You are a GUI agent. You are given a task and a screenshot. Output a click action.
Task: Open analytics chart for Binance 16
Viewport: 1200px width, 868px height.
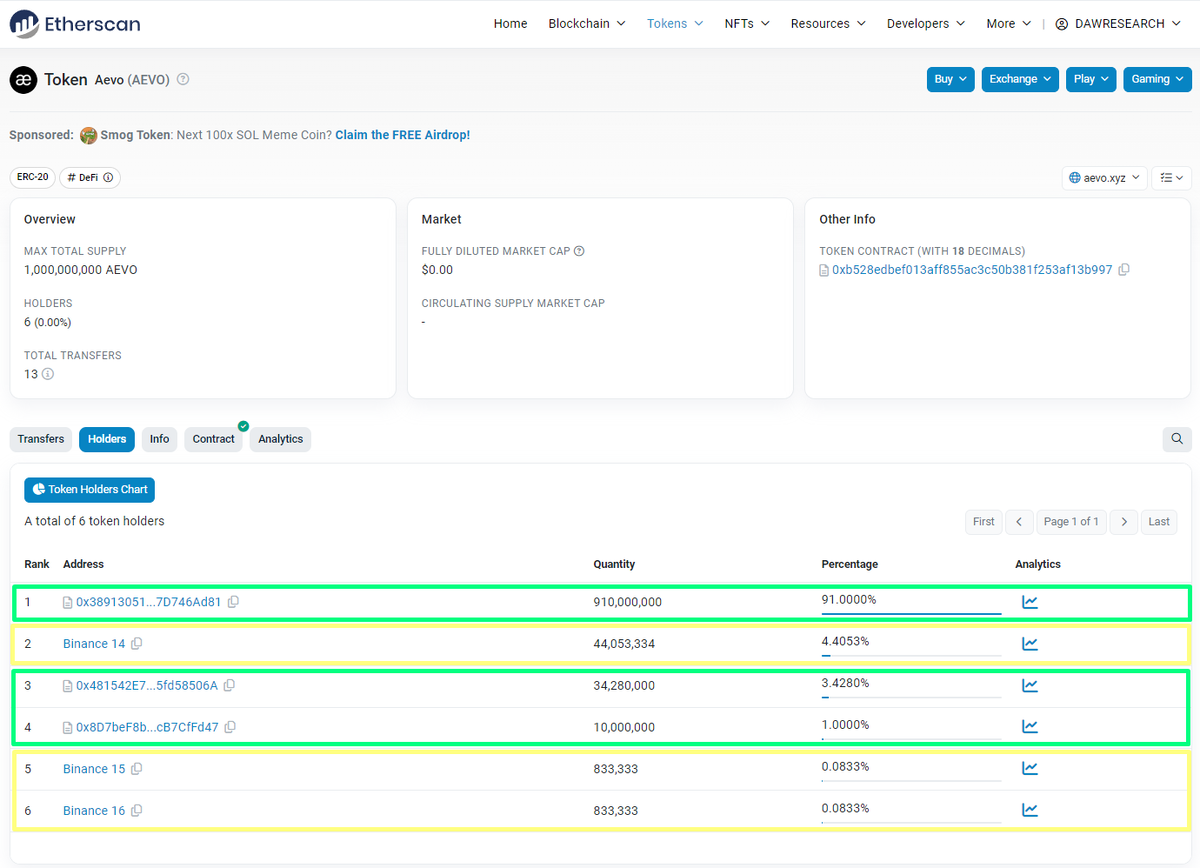(1030, 811)
